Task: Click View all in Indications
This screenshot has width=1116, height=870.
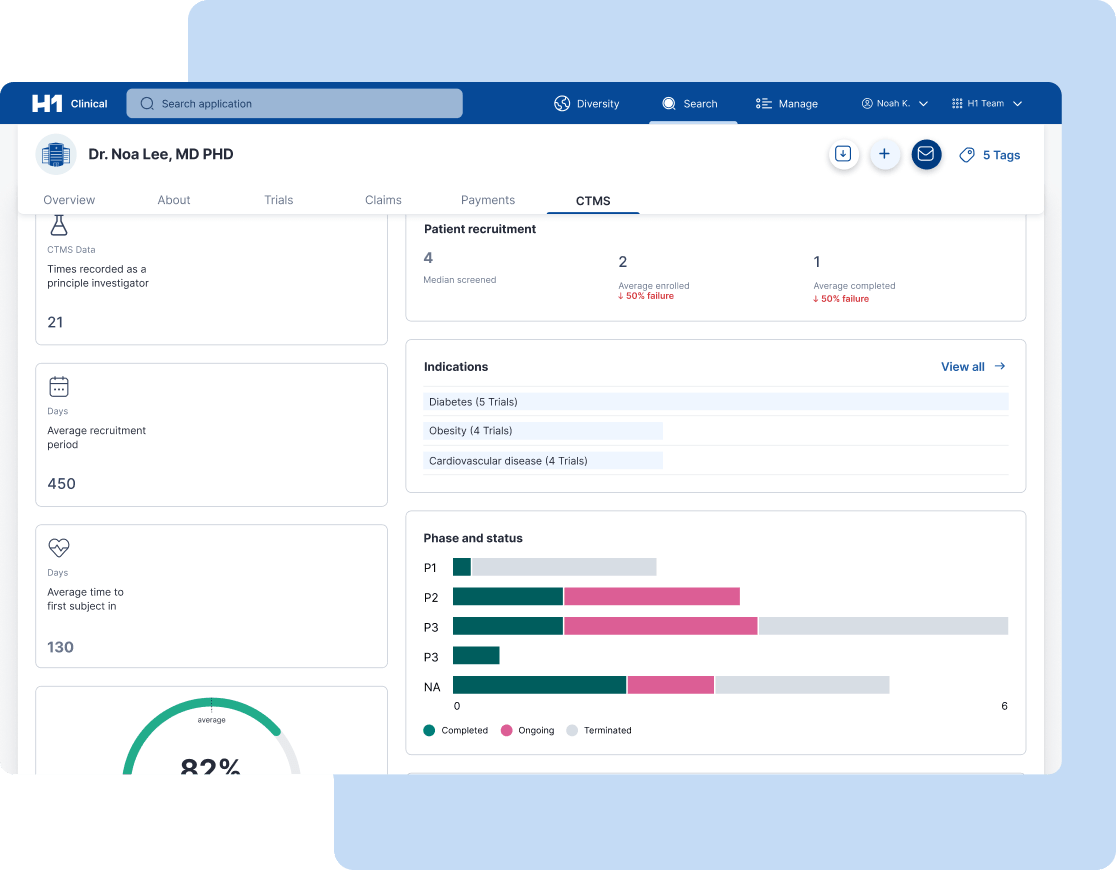Action: 963,367
